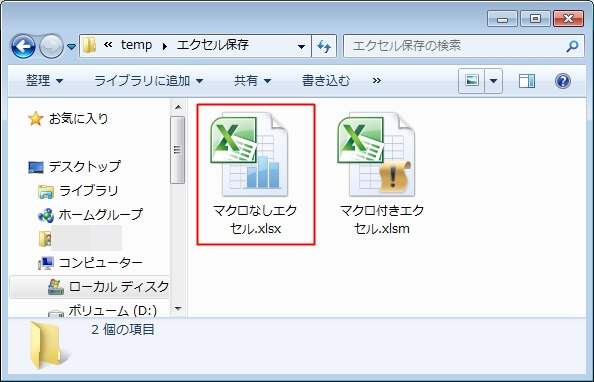Click the マクロ付きエクセル.xlsm file name
594x382 pixels.
pyautogui.click(x=382, y=219)
